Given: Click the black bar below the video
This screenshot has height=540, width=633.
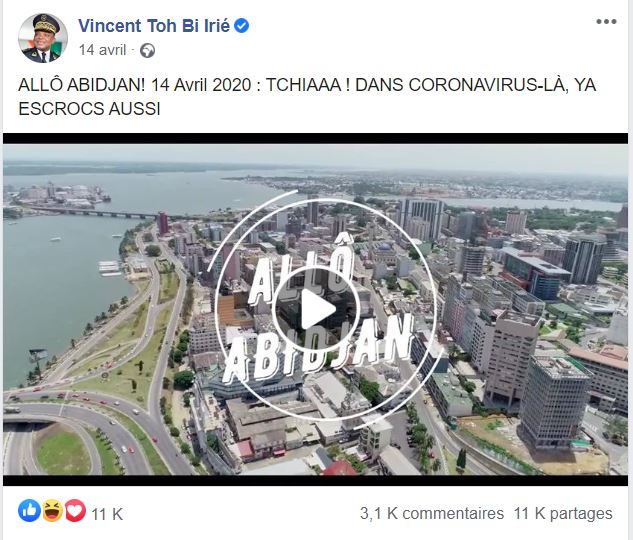Looking at the screenshot, I should point(315,480).
